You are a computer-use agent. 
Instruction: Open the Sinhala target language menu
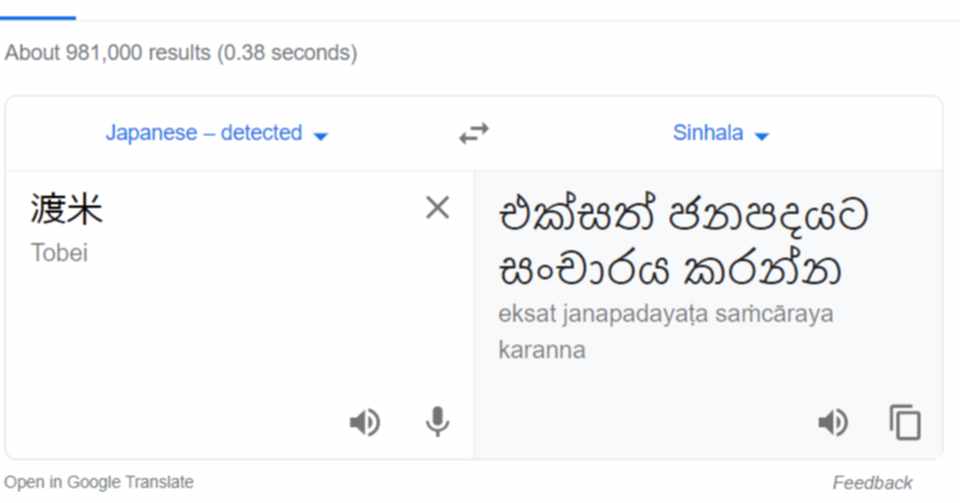coord(708,133)
